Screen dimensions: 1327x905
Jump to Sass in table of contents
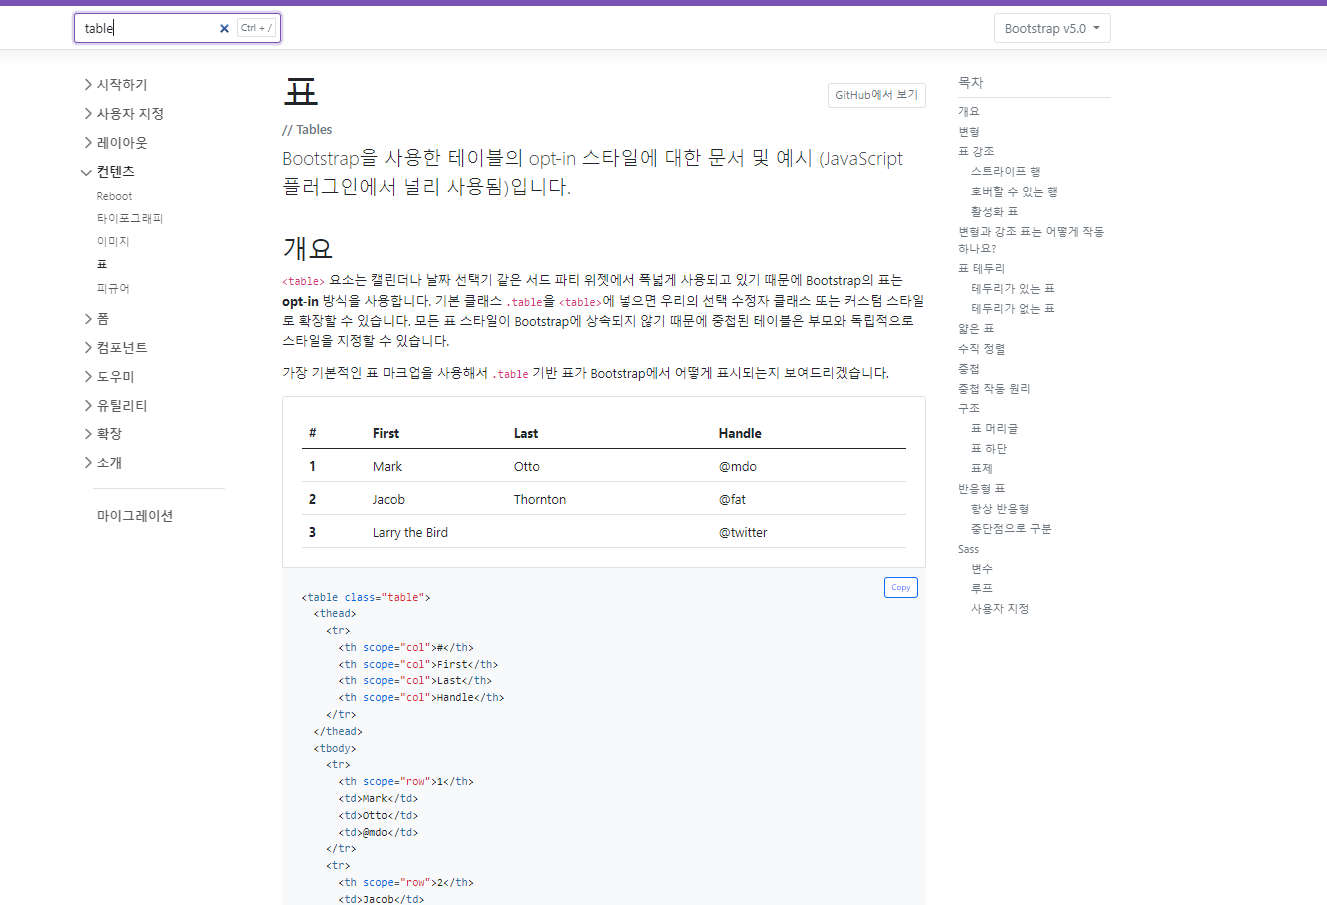click(x=968, y=549)
